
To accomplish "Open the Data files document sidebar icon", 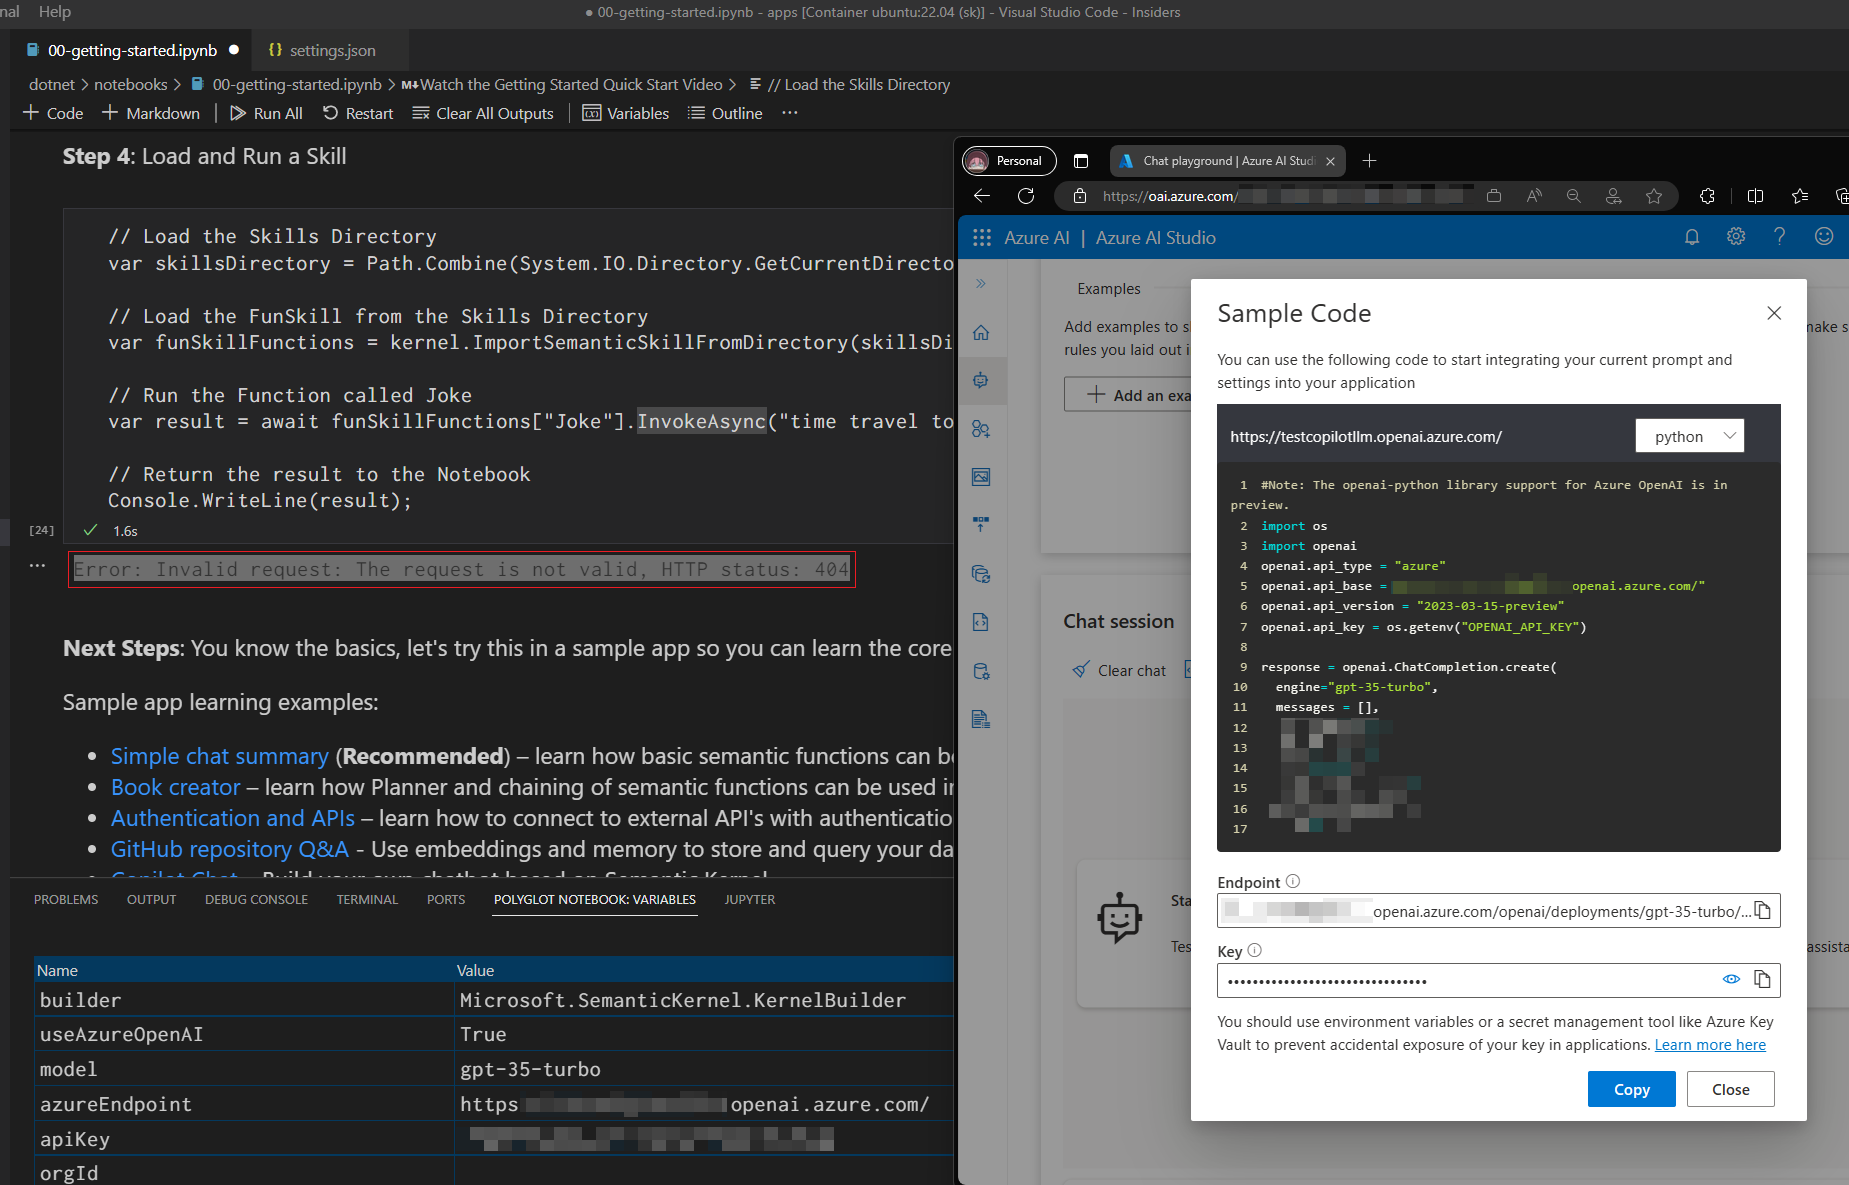I will tap(981, 719).
